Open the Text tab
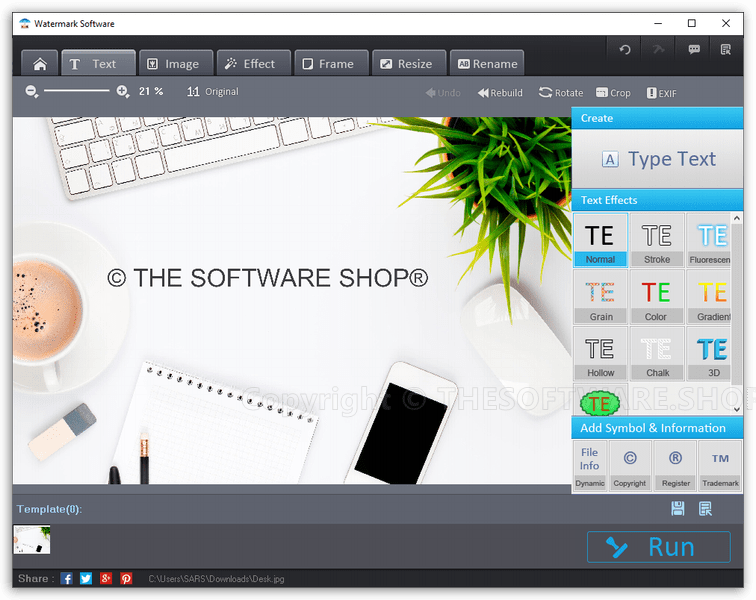Viewport: 756px width, 600px height. (x=98, y=64)
